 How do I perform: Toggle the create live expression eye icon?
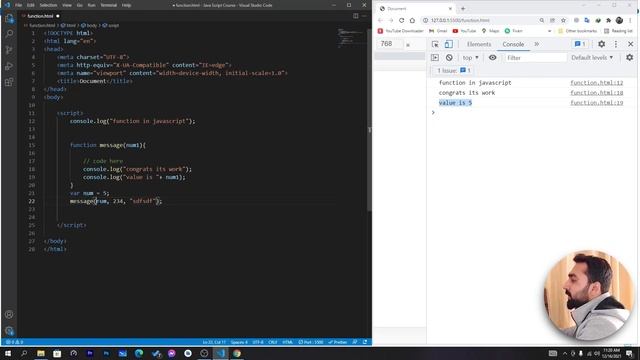click(493, 58)
